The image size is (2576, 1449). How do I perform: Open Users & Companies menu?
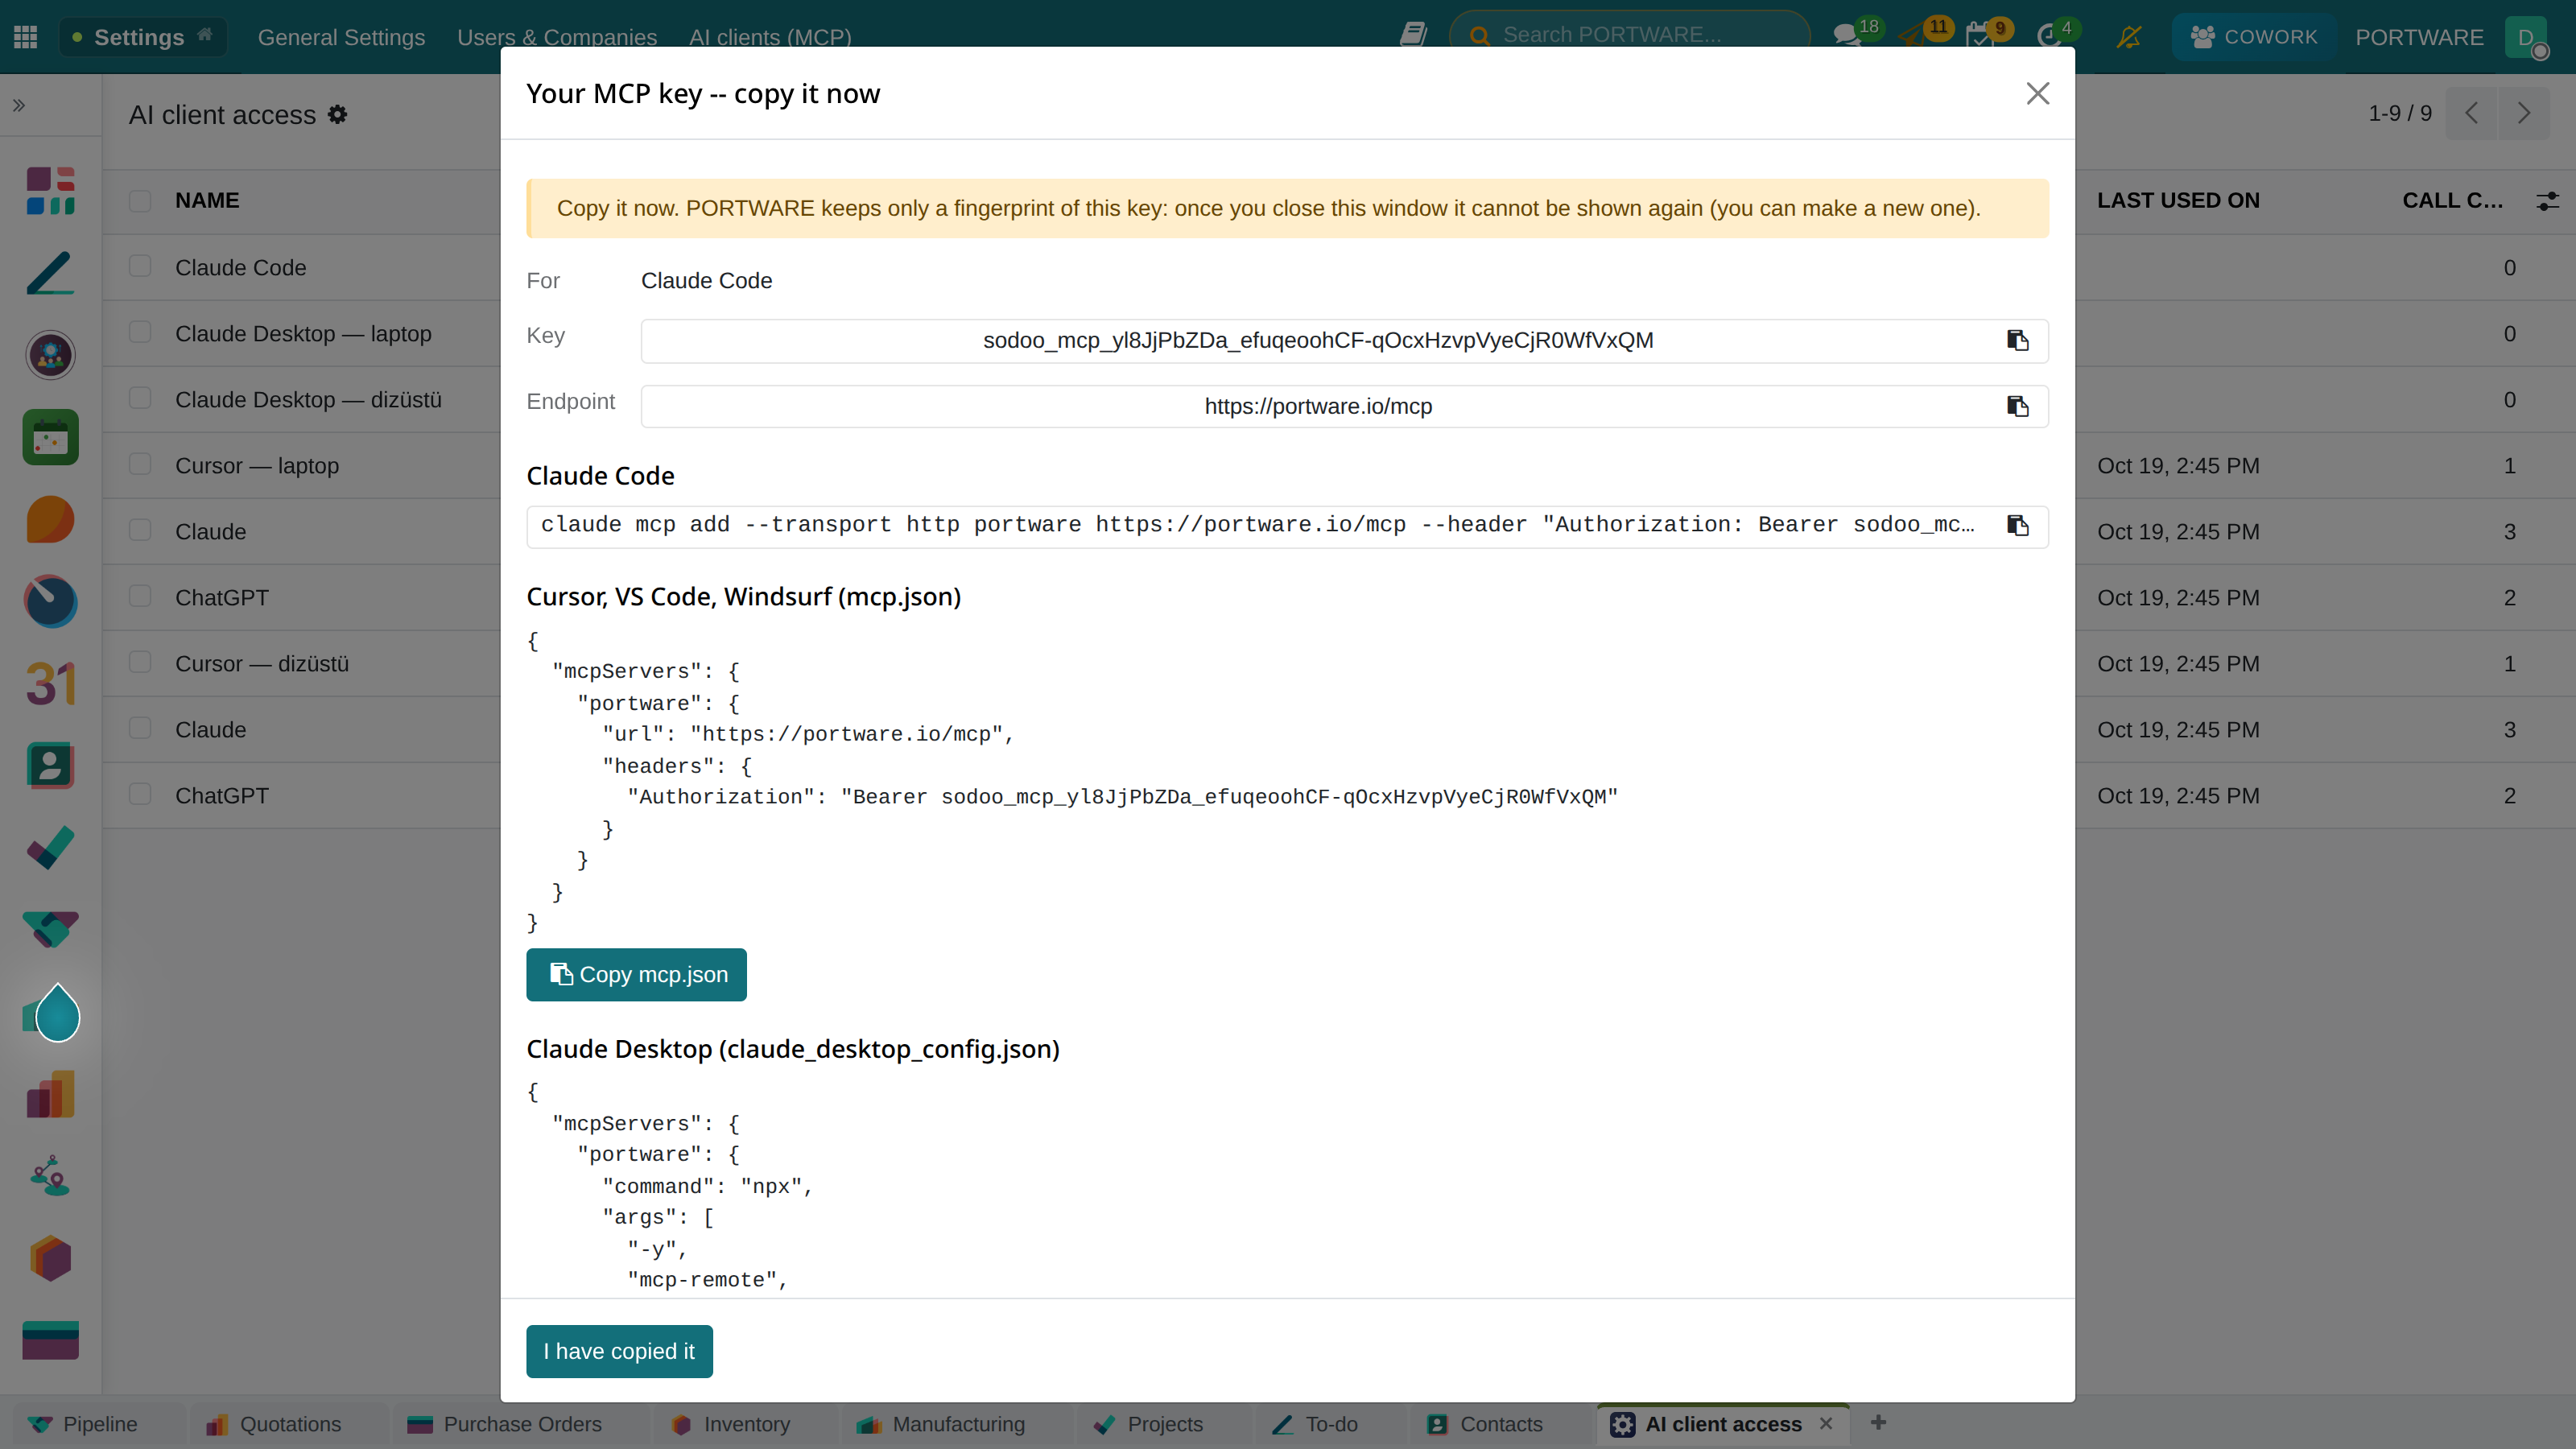[557, 37]
